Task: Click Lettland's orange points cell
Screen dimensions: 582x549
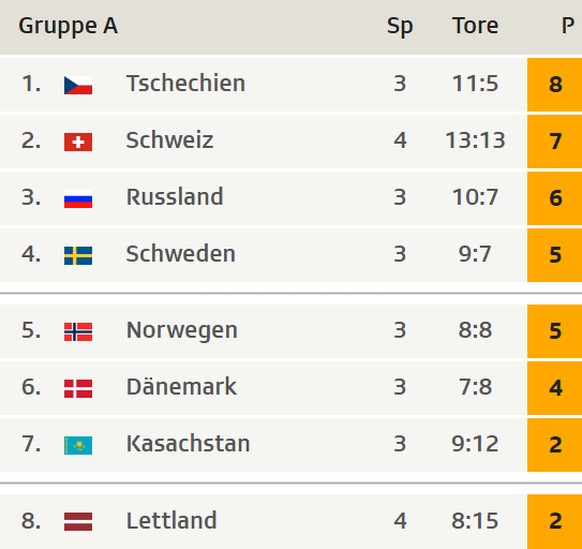Action: tap(555, 522)
